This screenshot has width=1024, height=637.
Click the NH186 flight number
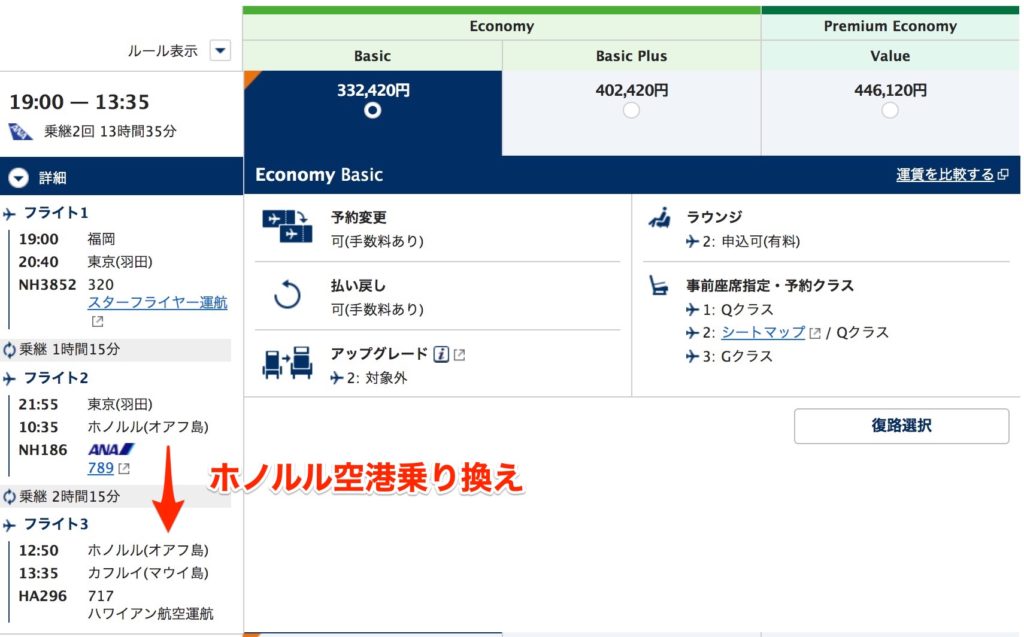42,450
